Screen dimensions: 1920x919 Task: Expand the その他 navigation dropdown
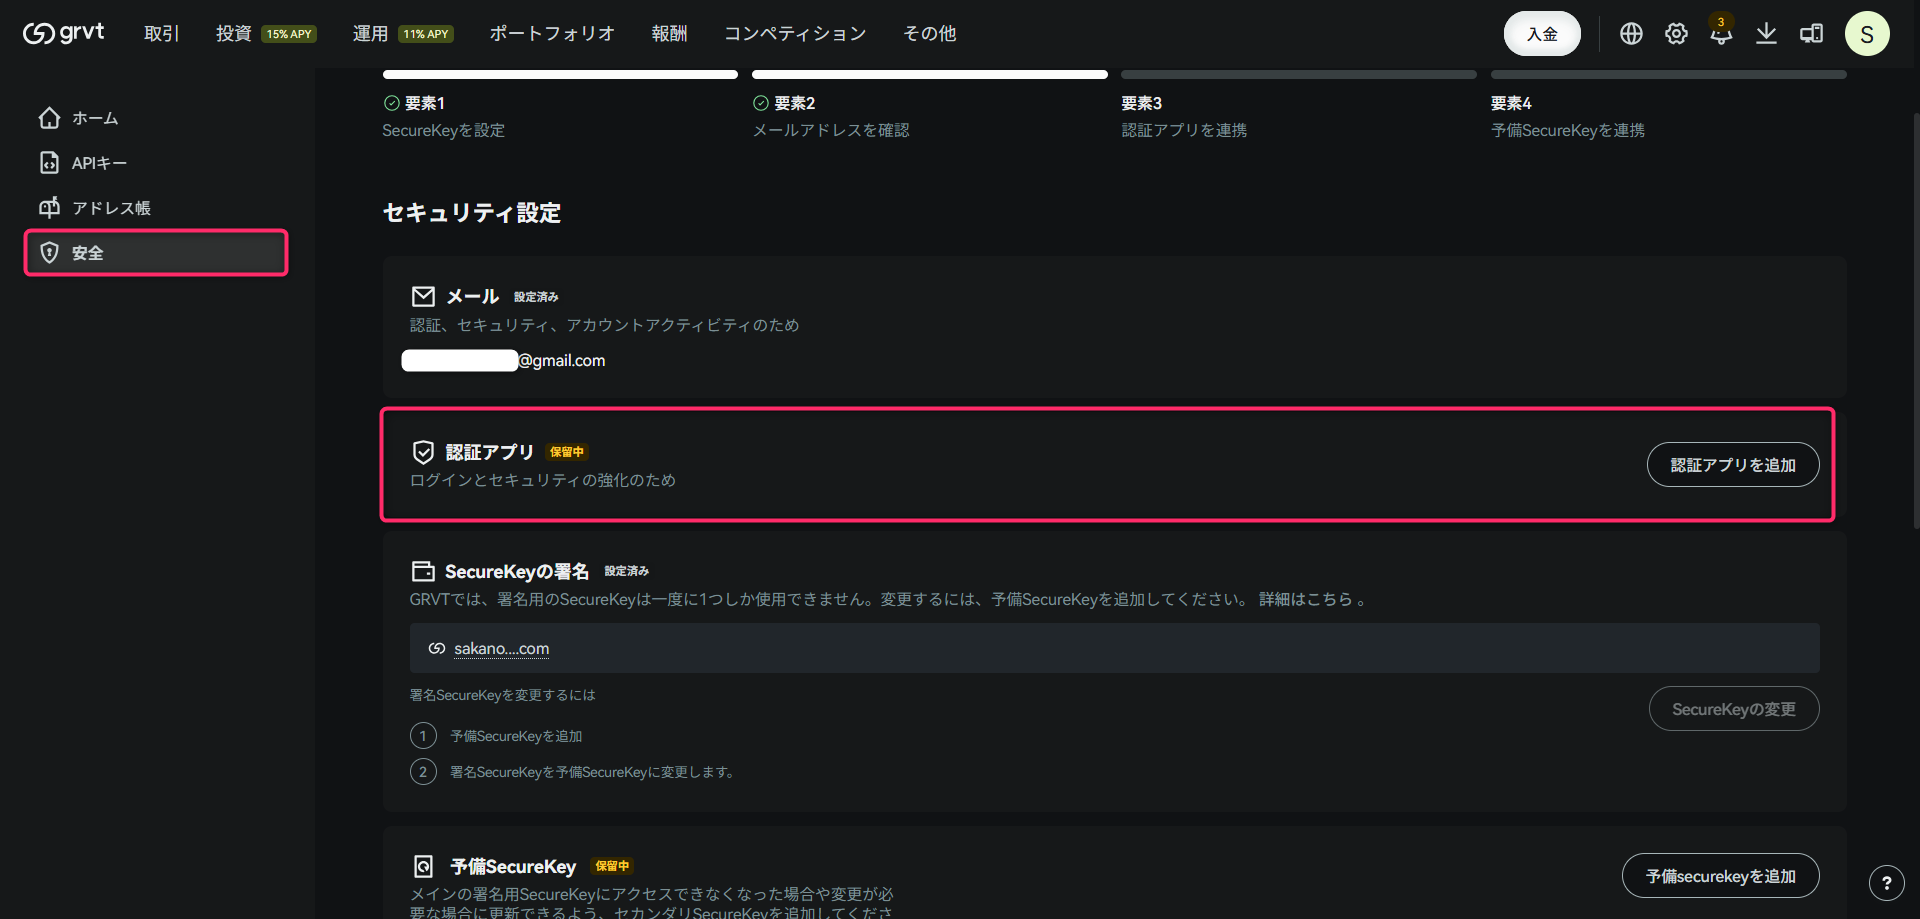929,33
